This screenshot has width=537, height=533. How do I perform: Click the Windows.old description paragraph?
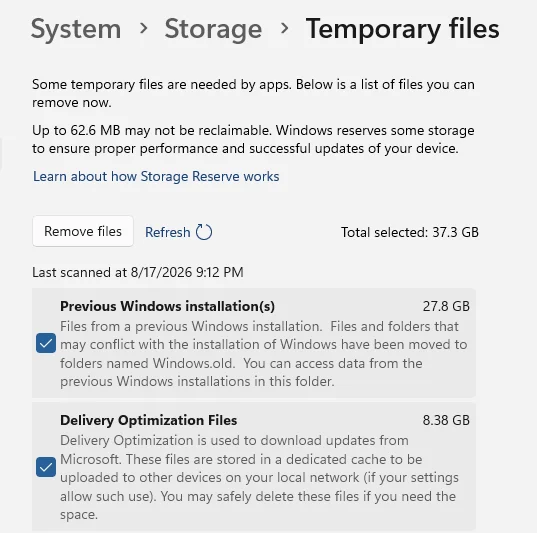(264, 354)
